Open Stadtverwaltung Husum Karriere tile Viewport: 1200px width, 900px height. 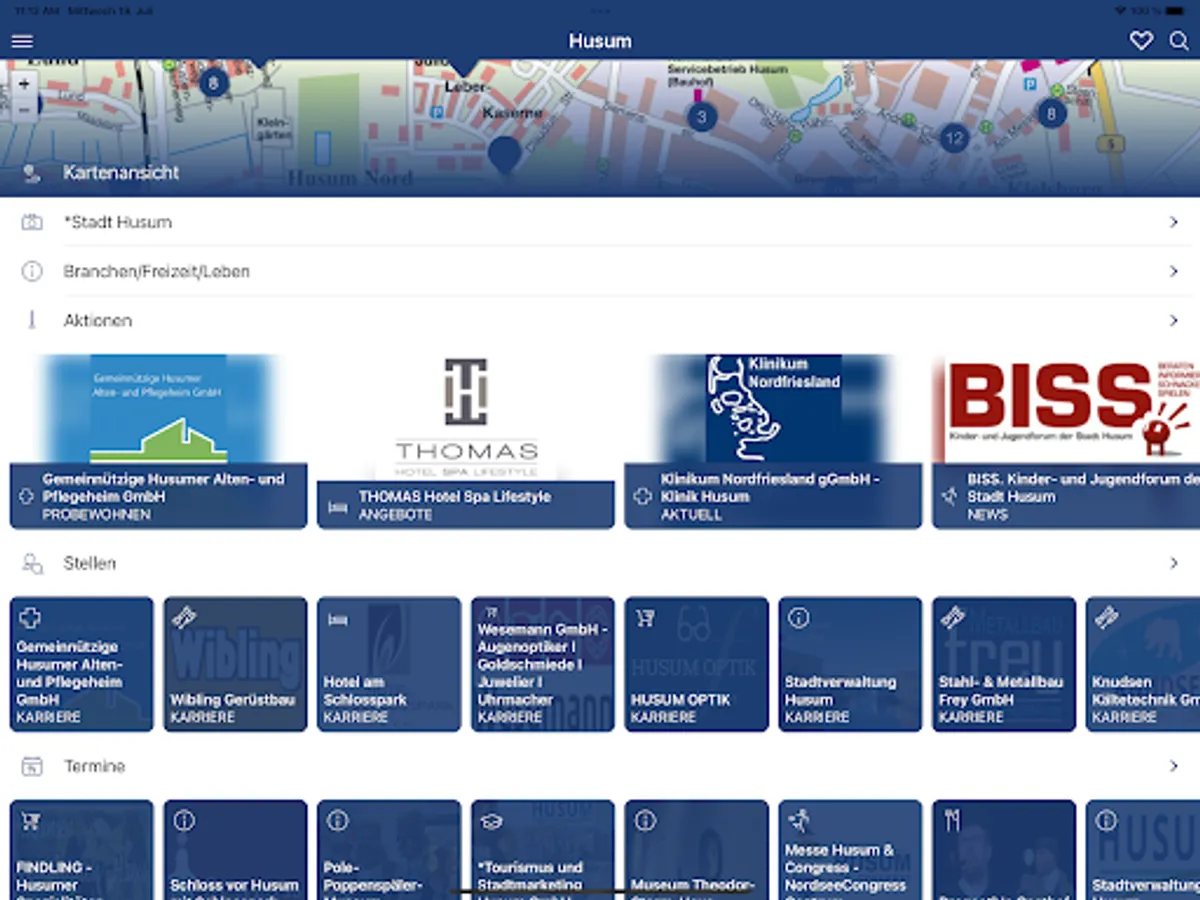(850, 664)
